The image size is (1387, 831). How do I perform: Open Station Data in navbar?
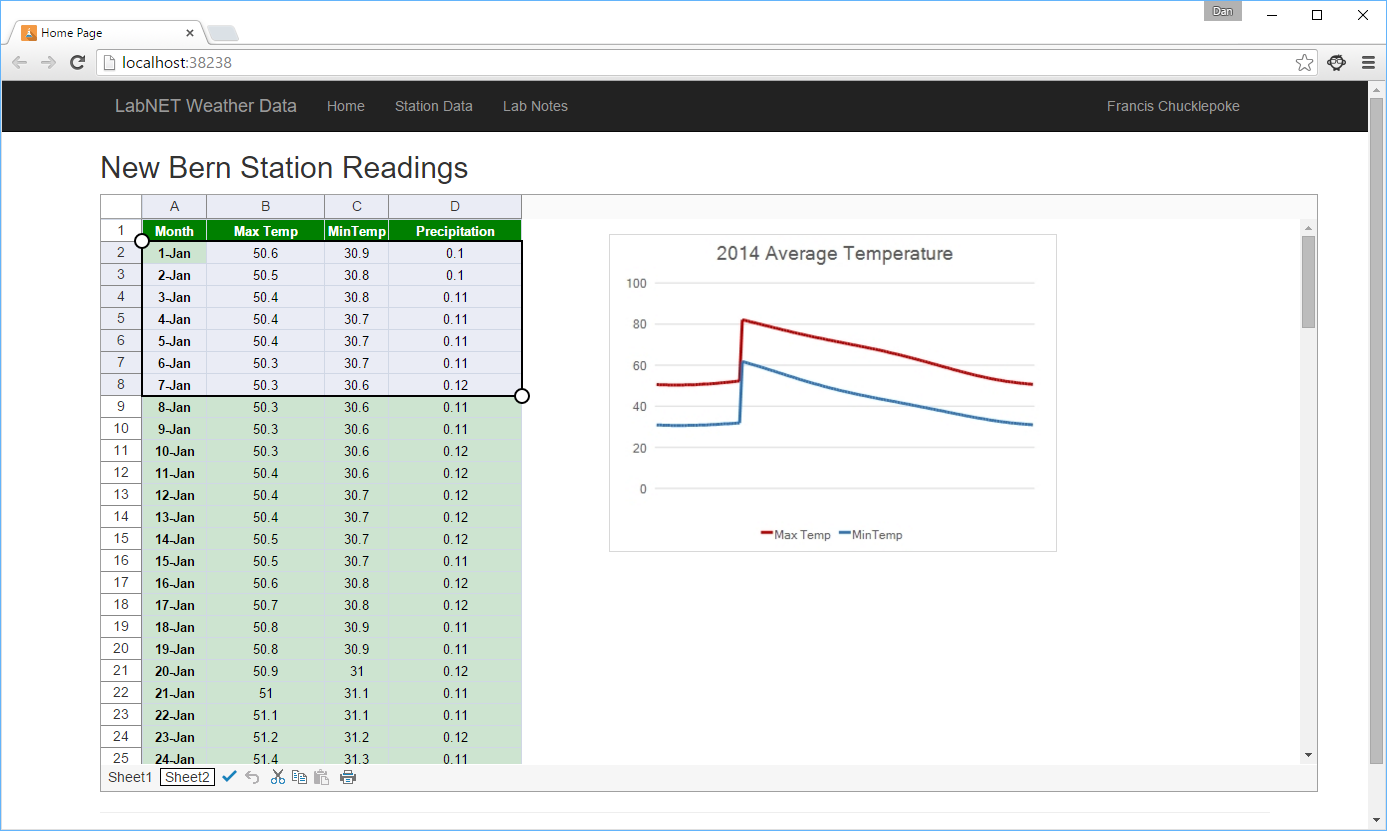click(433, 106)
